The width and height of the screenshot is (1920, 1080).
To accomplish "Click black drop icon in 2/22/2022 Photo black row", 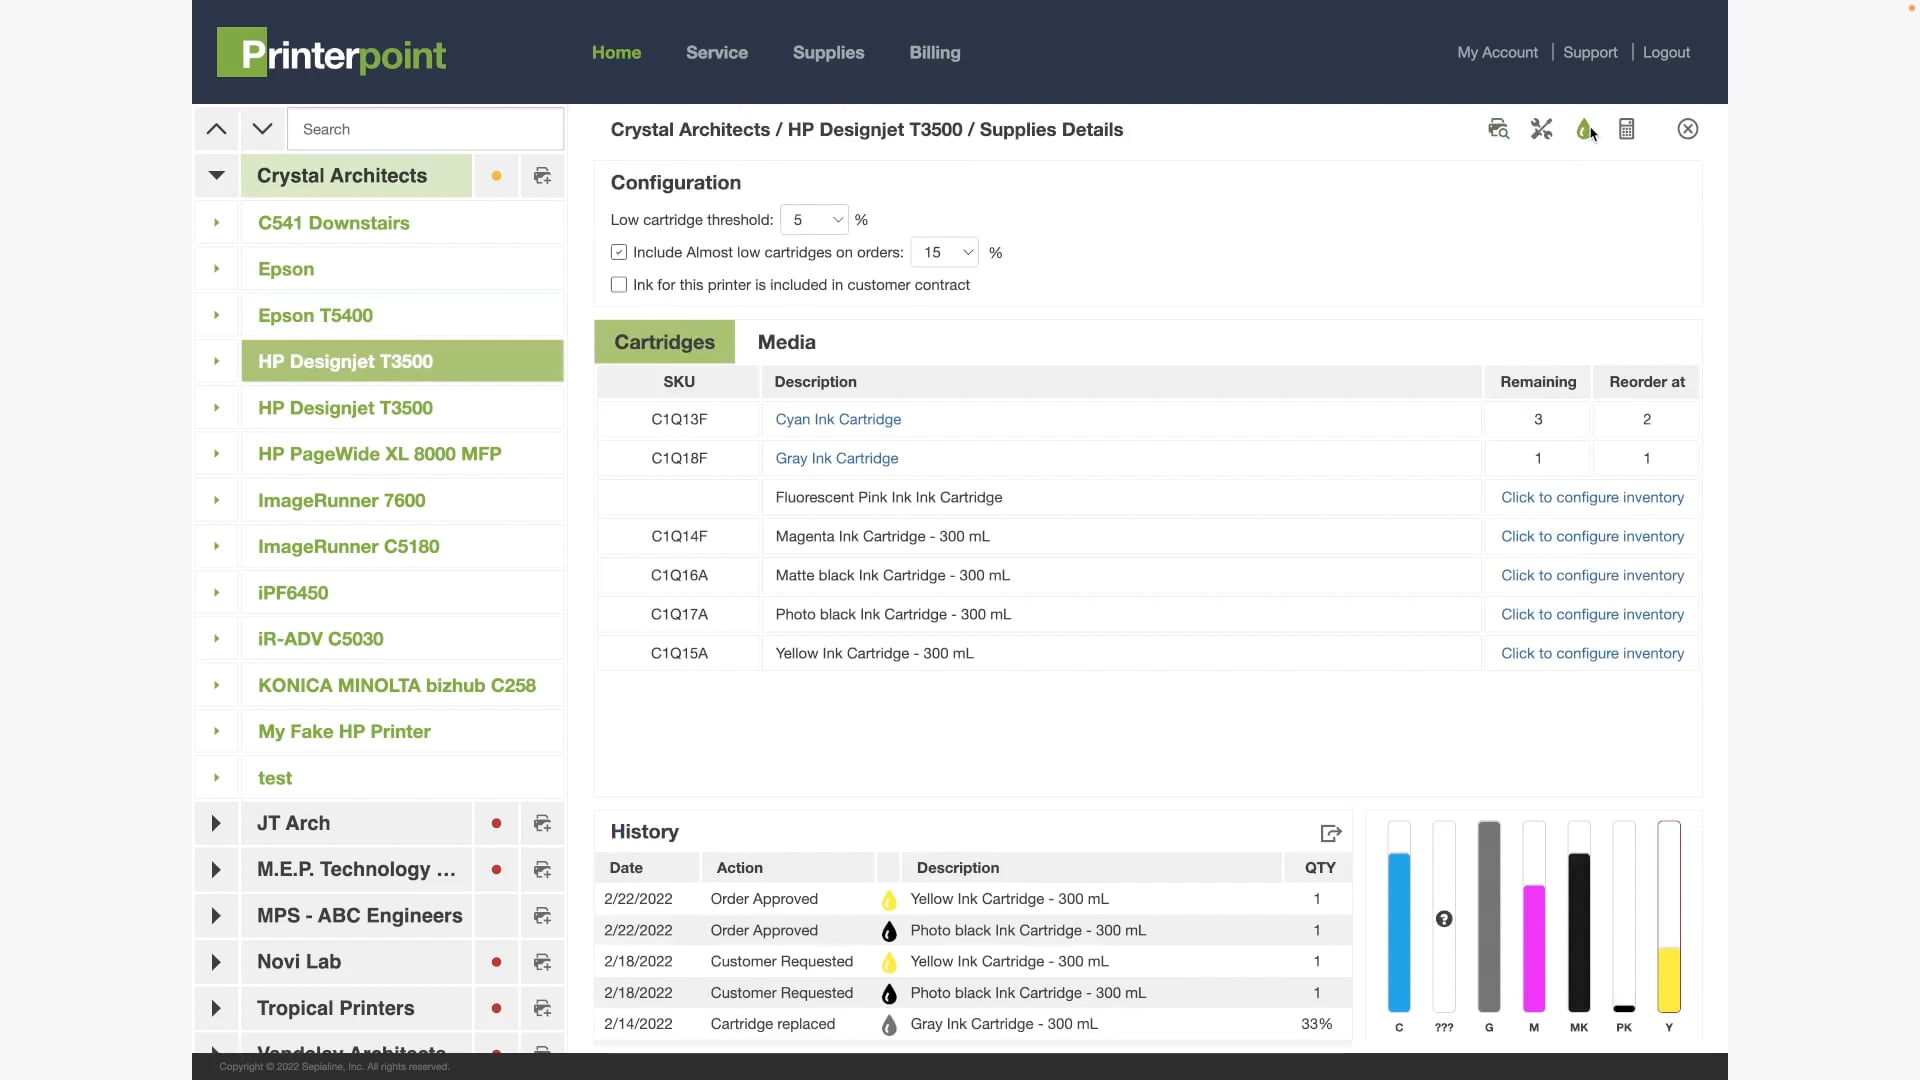I will 889,931.
